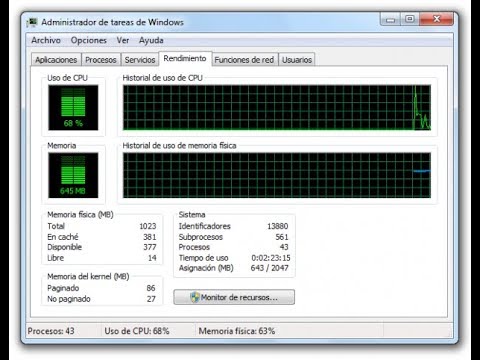Click the No paginado value 27

click(x=151, y=299)
